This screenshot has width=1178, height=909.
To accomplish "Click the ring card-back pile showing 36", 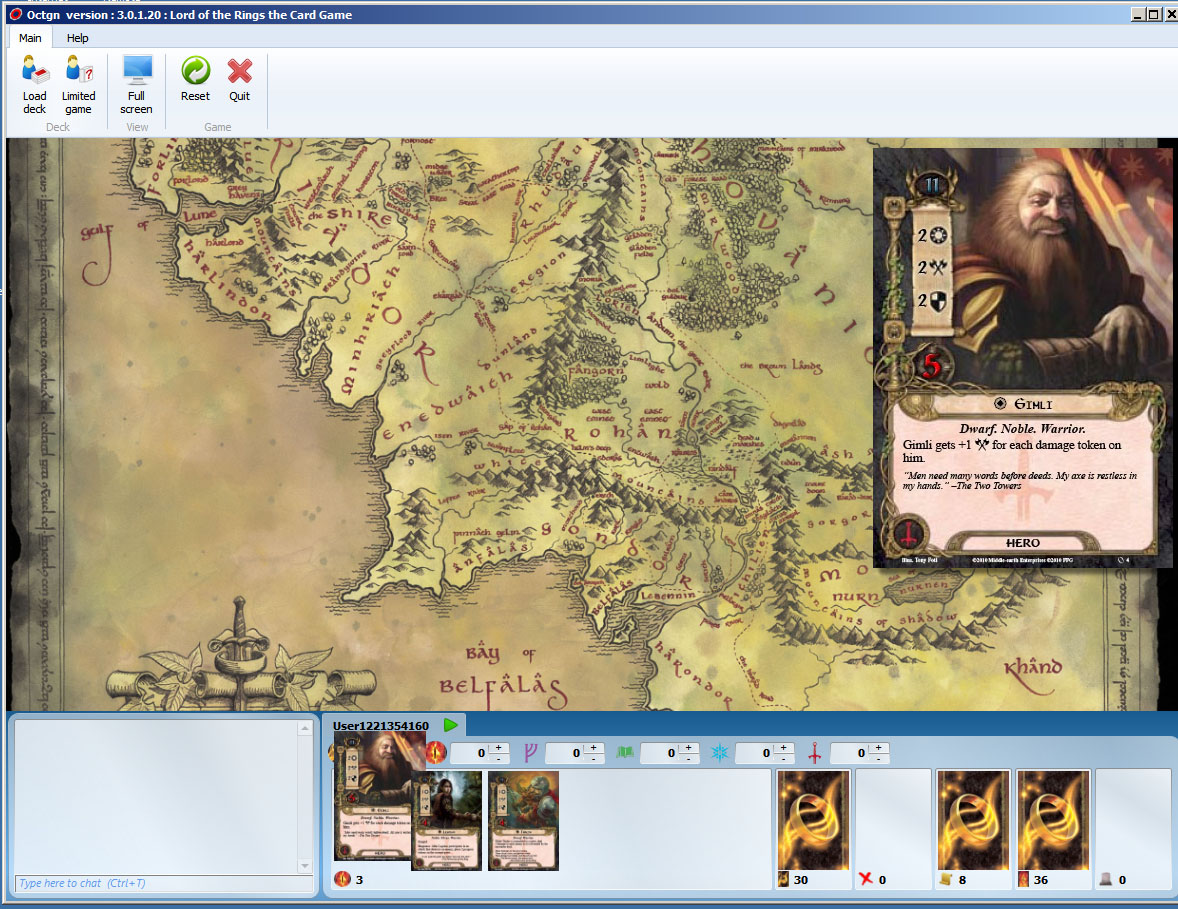I will [x=1053, y=820].
